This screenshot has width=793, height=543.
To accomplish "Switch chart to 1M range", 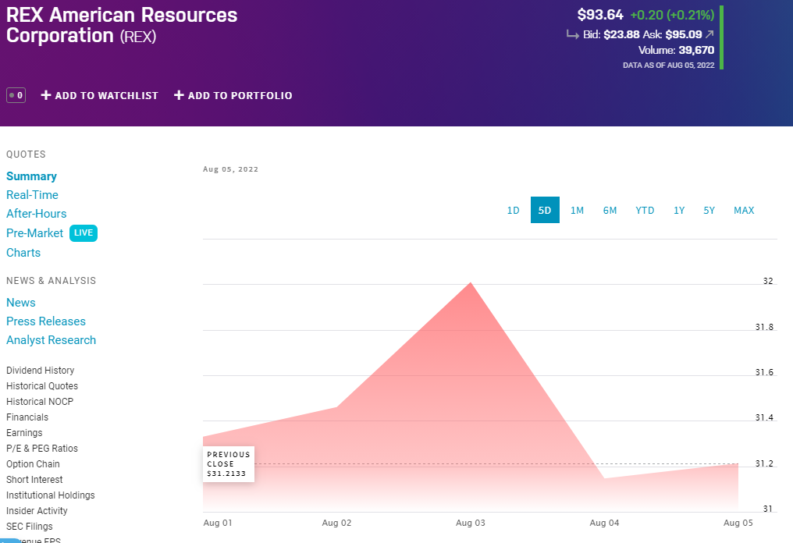I will click(x=577, y=210).
